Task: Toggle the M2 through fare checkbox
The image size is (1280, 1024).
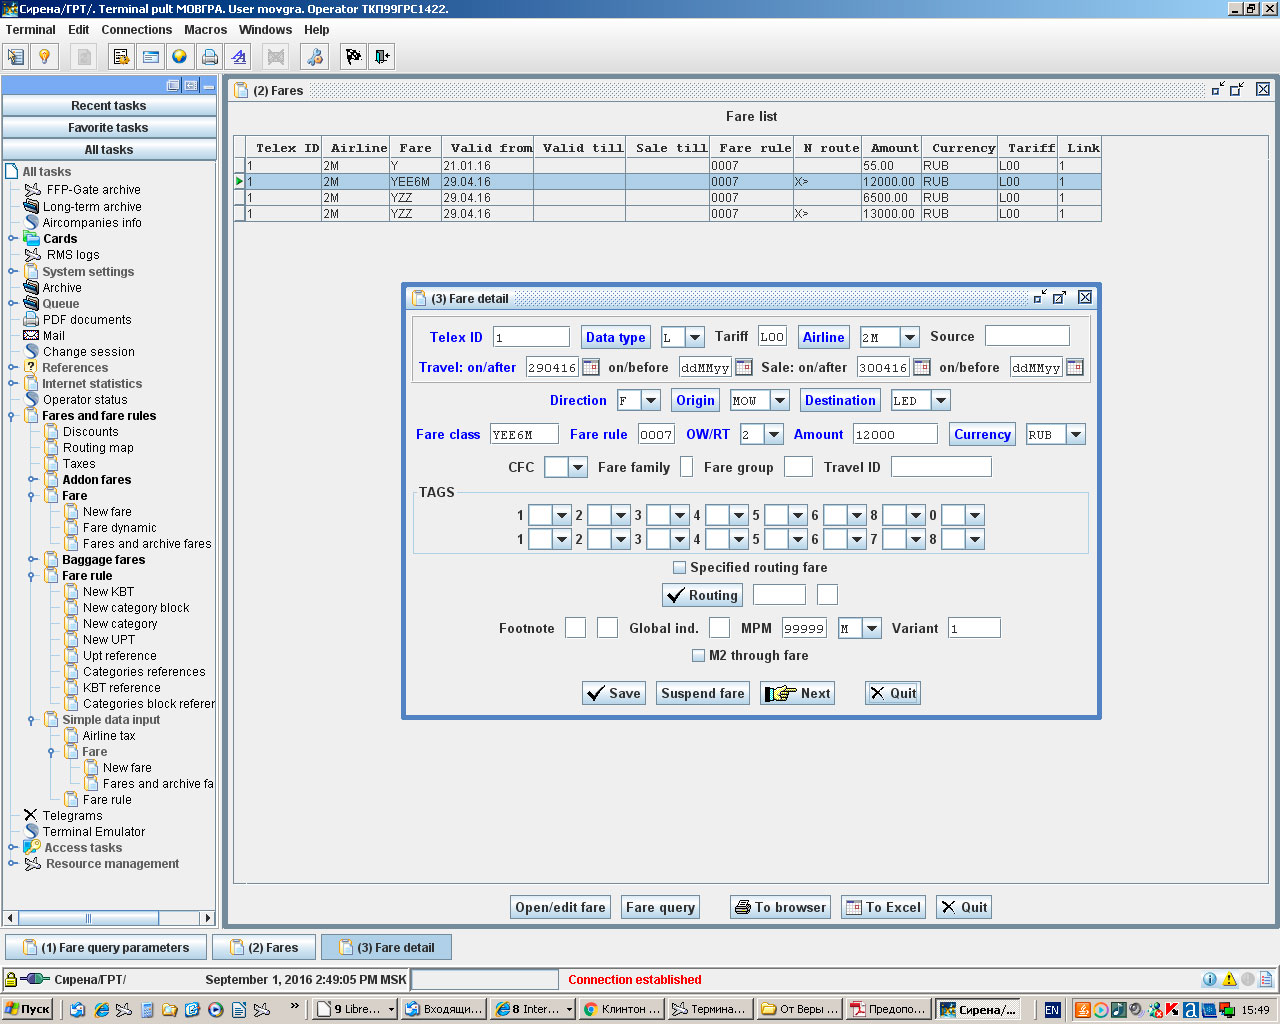Action: (699, 656)
